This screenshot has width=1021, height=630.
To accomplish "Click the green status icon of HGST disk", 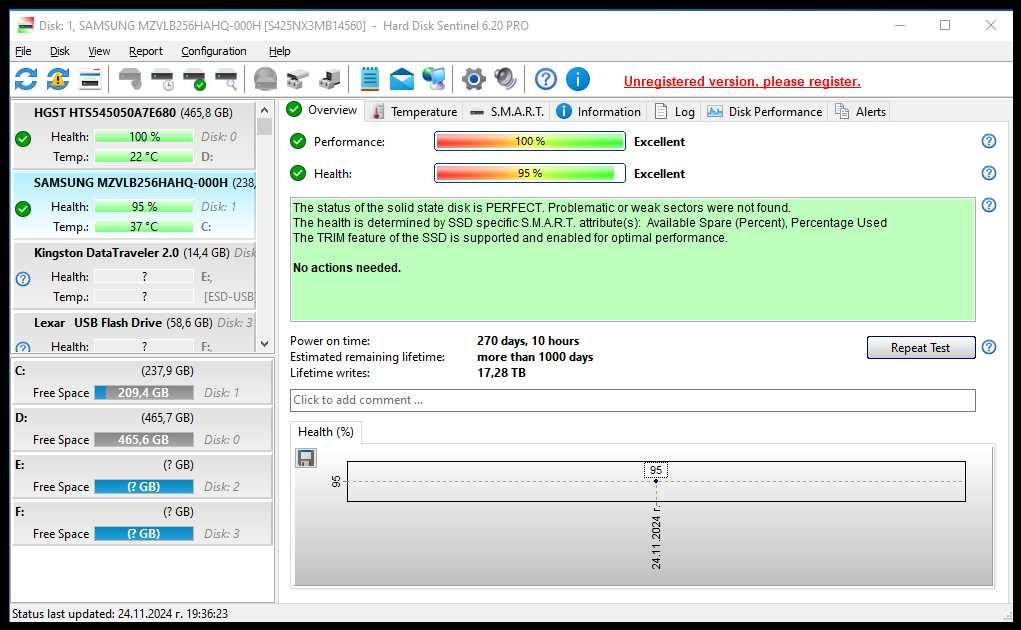I will pos(23,139).
